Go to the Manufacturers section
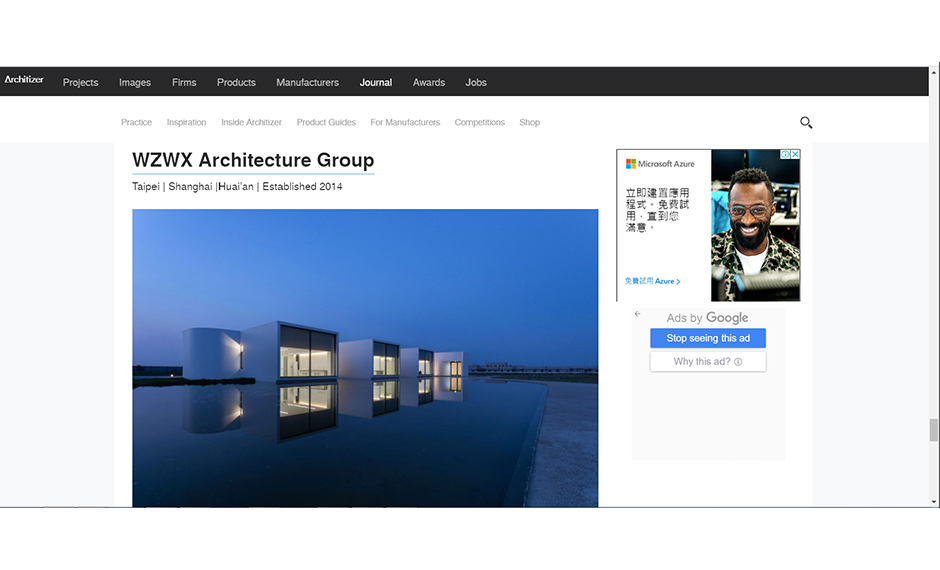Screen dimensions: 940x570 [x=308, y=82]
